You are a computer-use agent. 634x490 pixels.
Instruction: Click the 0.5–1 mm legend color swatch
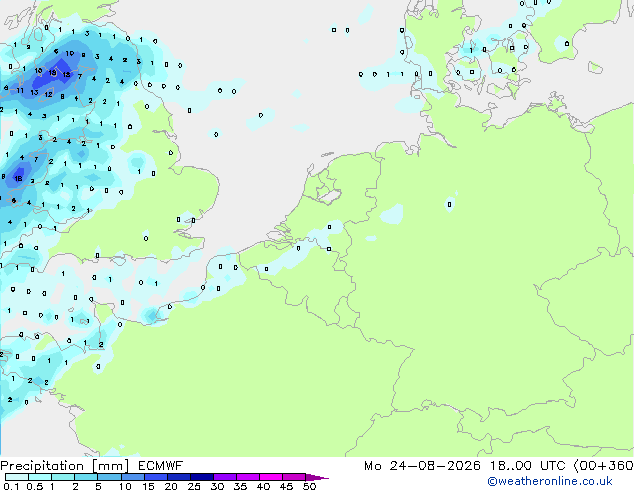40,477
